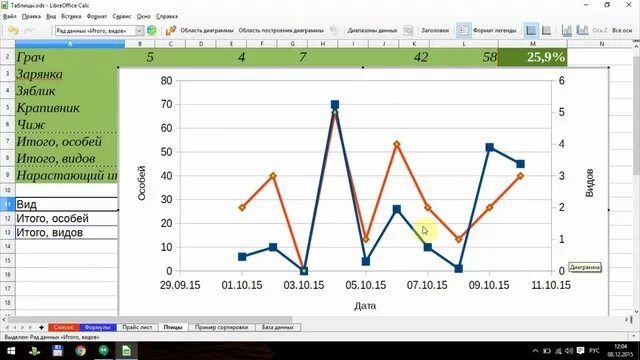The image size is (640, 360).
Task: Click the last-sheet navigation arrow
Action: pyautogui.click(x=30, y=327)
